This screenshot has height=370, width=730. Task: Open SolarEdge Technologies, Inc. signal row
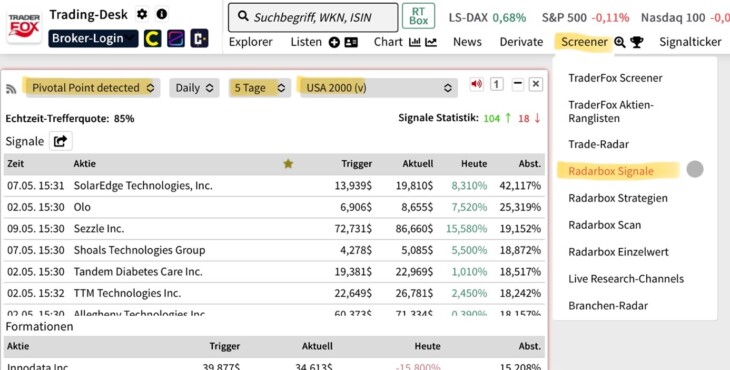click(x=274, y=186)
